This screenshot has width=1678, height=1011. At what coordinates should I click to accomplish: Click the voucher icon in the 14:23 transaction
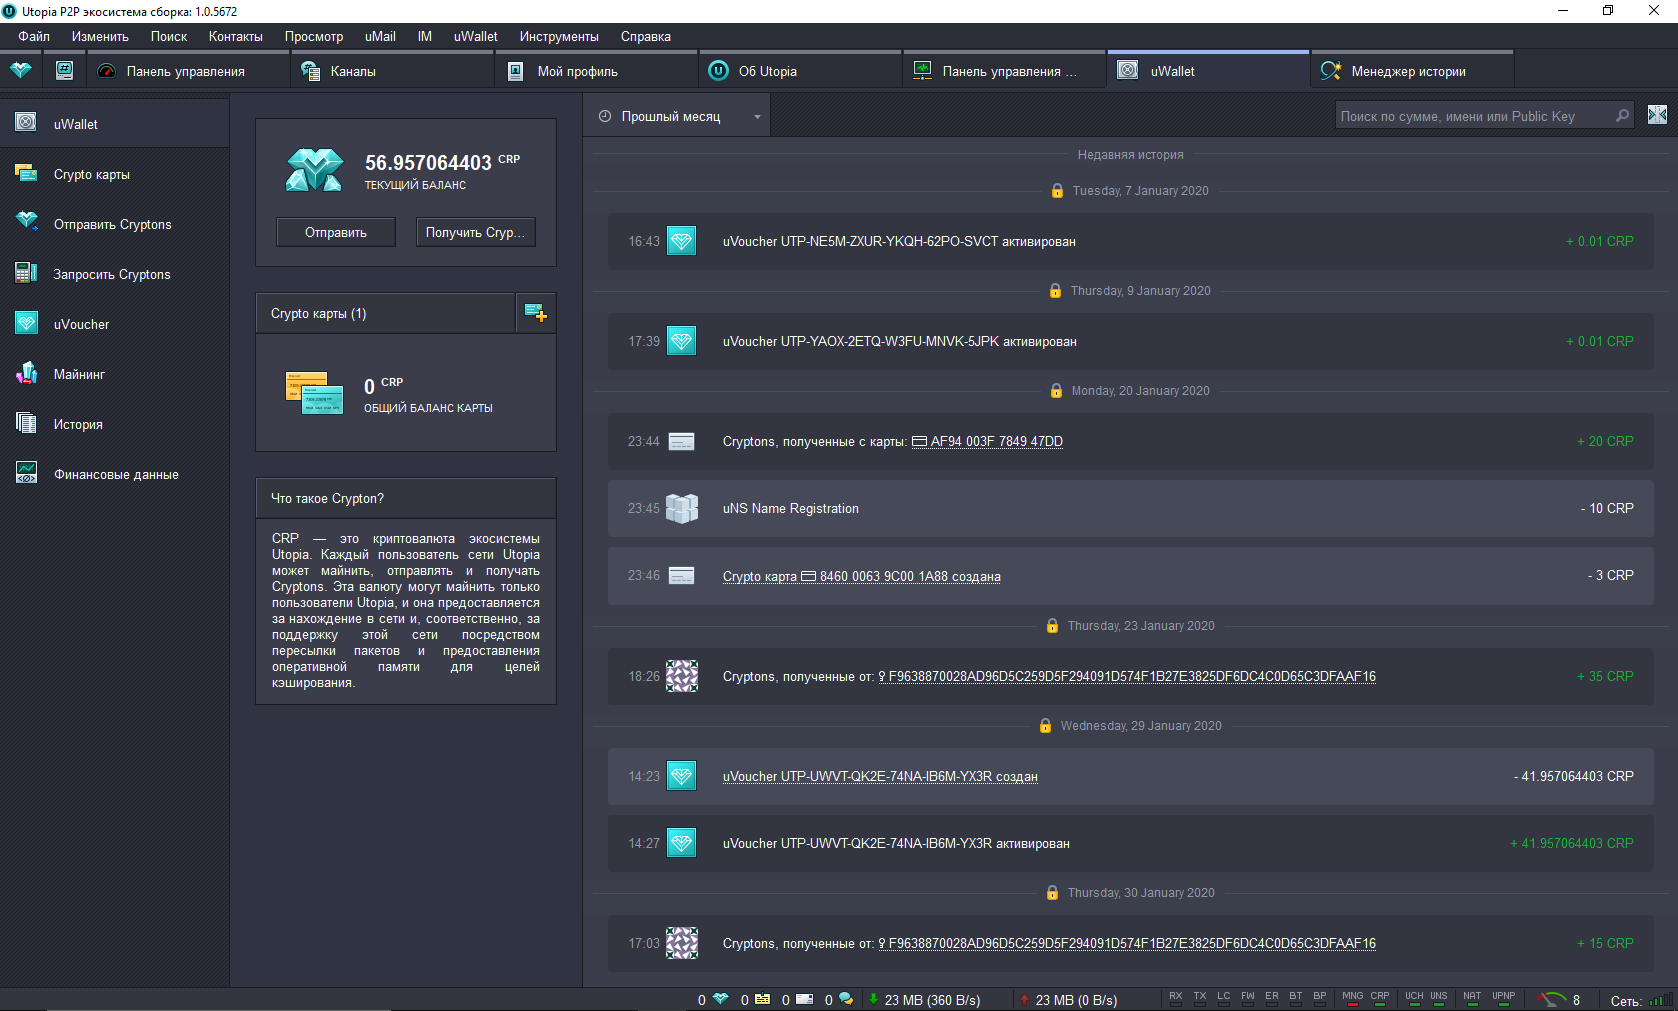681,776
